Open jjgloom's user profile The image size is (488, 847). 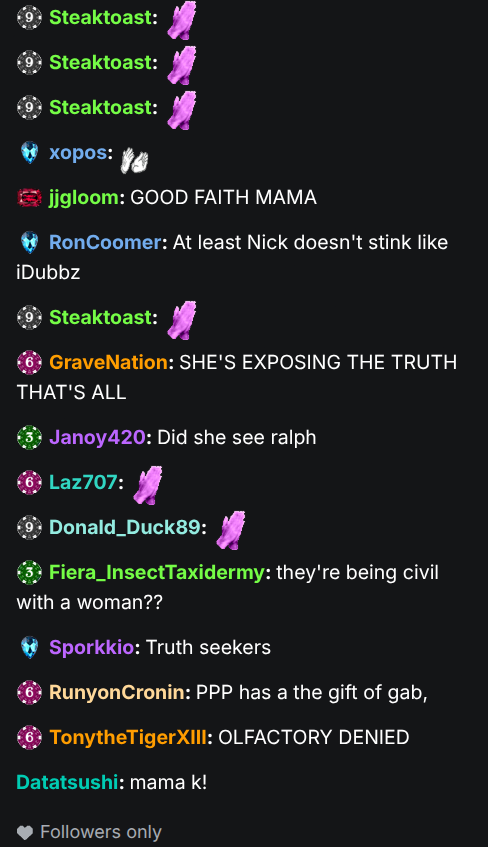point(84,198)
